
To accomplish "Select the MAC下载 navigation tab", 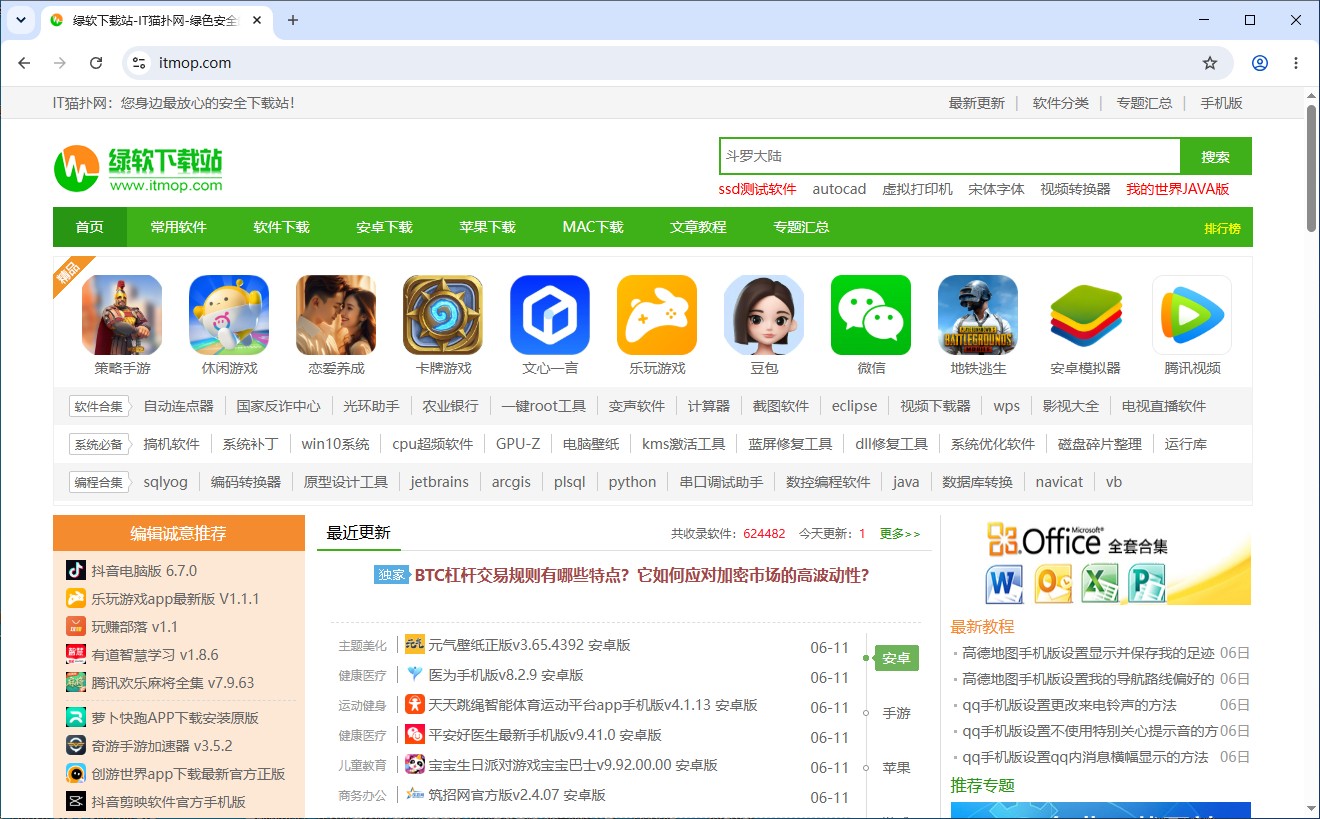I will click(x=593, y=227).
